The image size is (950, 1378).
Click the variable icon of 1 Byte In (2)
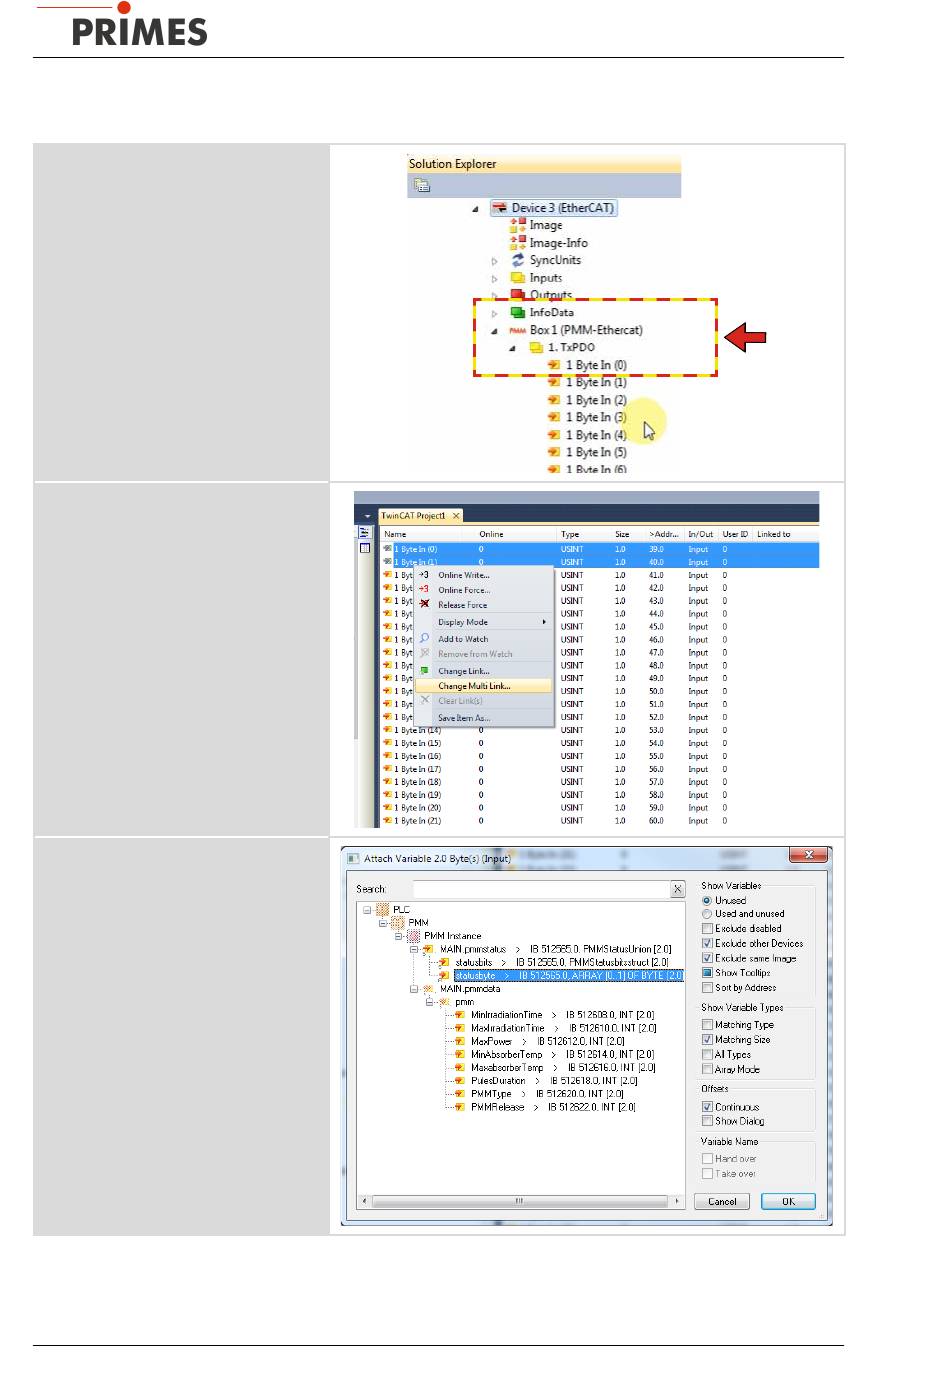point(554,400)
